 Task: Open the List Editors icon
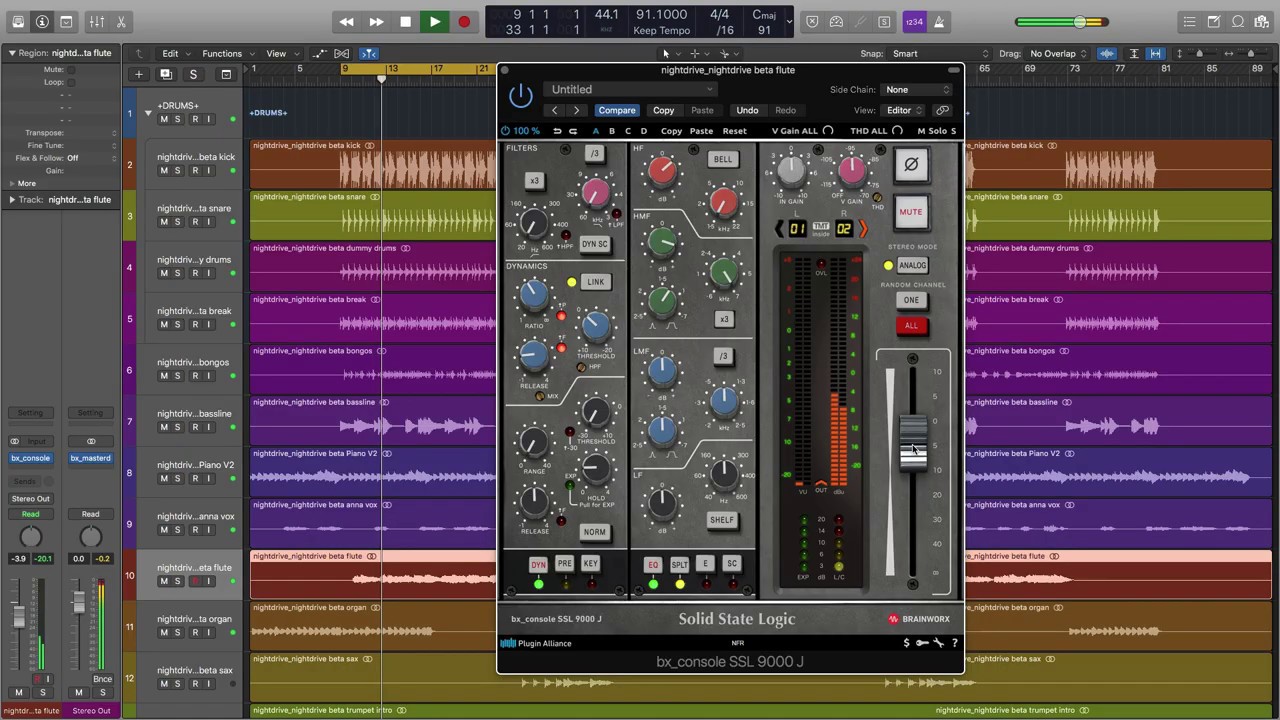[x=1189, y=22]
